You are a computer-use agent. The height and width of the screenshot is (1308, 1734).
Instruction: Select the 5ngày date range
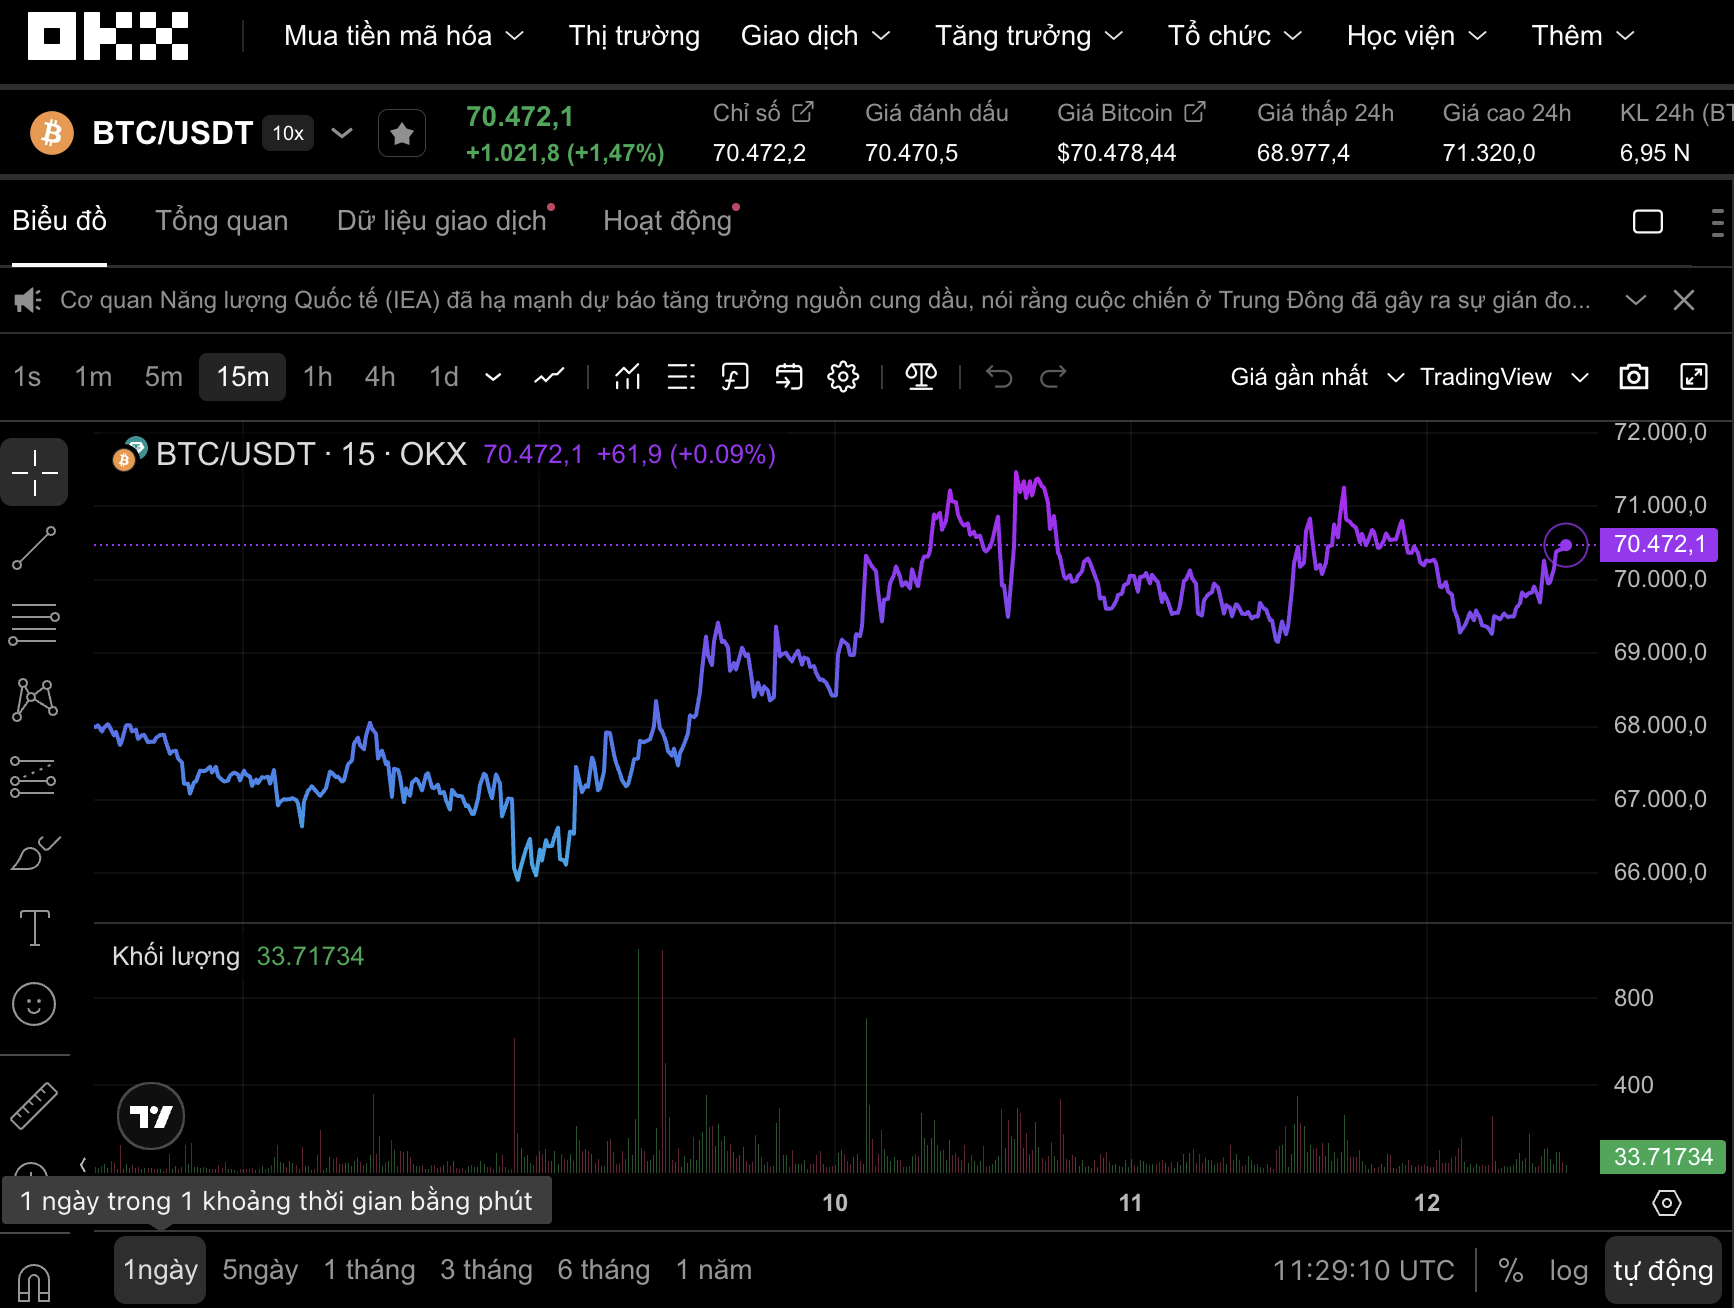[260, 1270]
